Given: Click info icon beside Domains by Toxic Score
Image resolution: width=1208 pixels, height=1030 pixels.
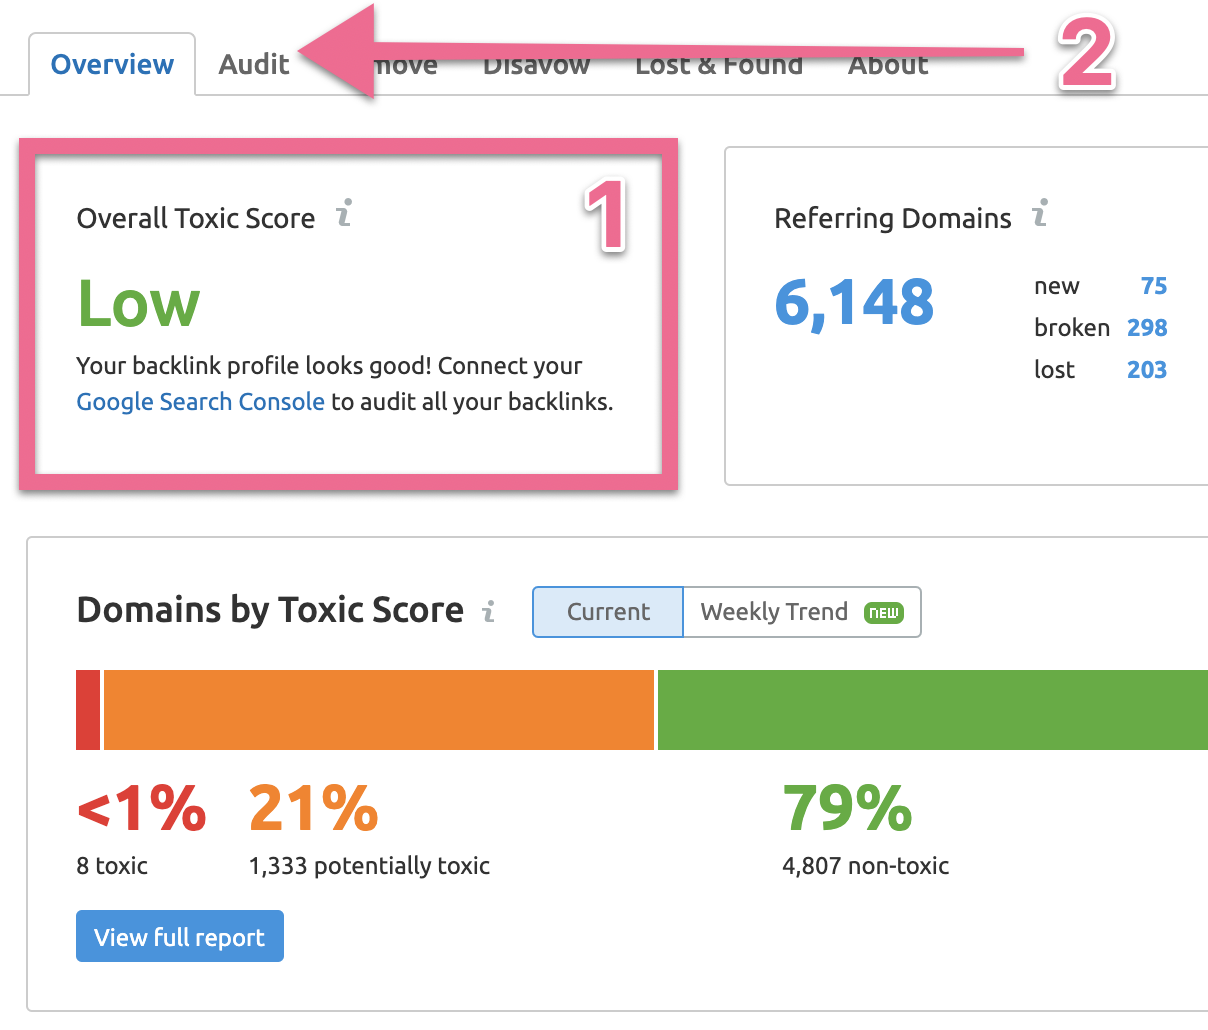Looking at the screenshot, I should 489,611.
